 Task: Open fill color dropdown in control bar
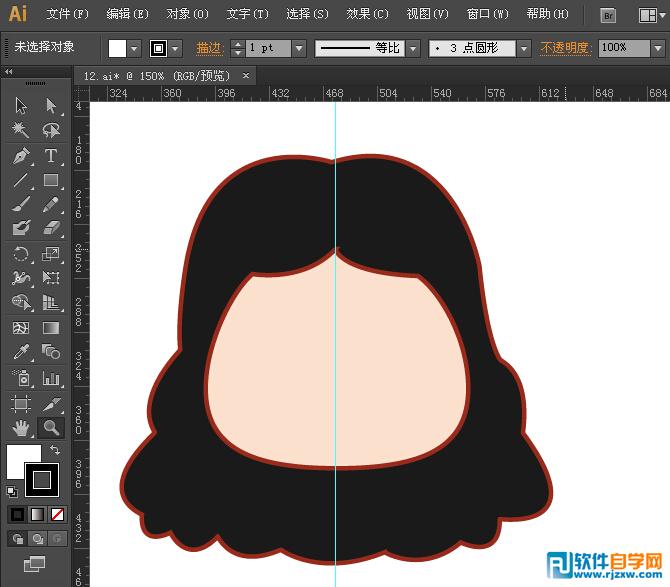(134, 49)
